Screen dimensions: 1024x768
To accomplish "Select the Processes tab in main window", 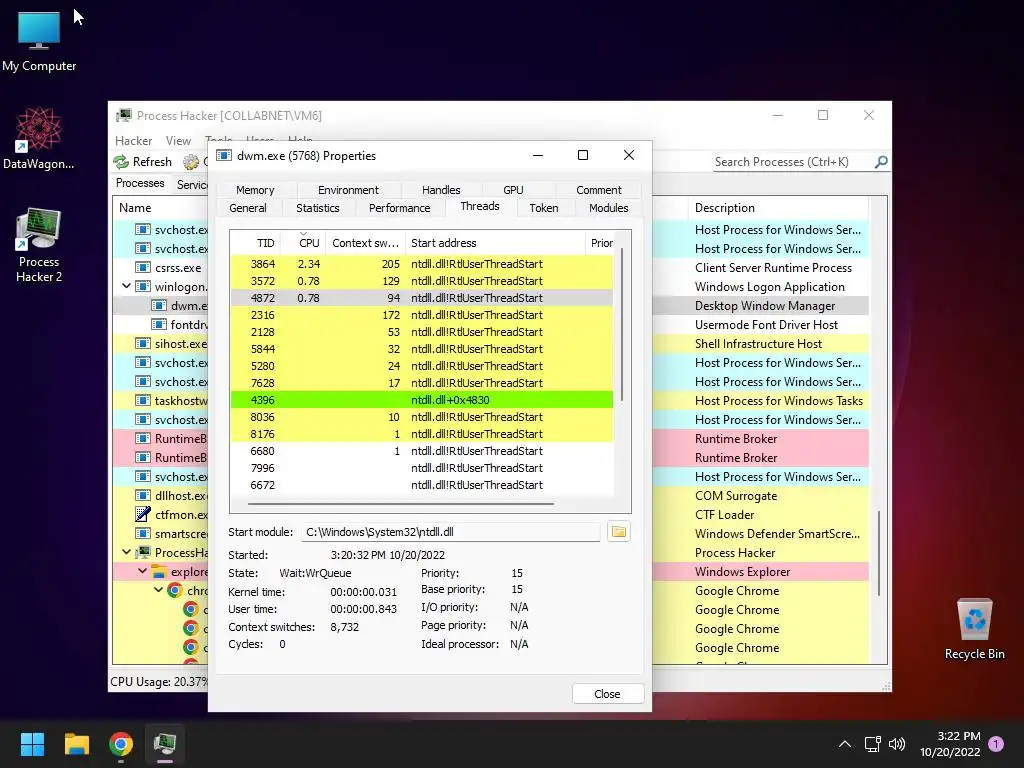I will 140,183.
